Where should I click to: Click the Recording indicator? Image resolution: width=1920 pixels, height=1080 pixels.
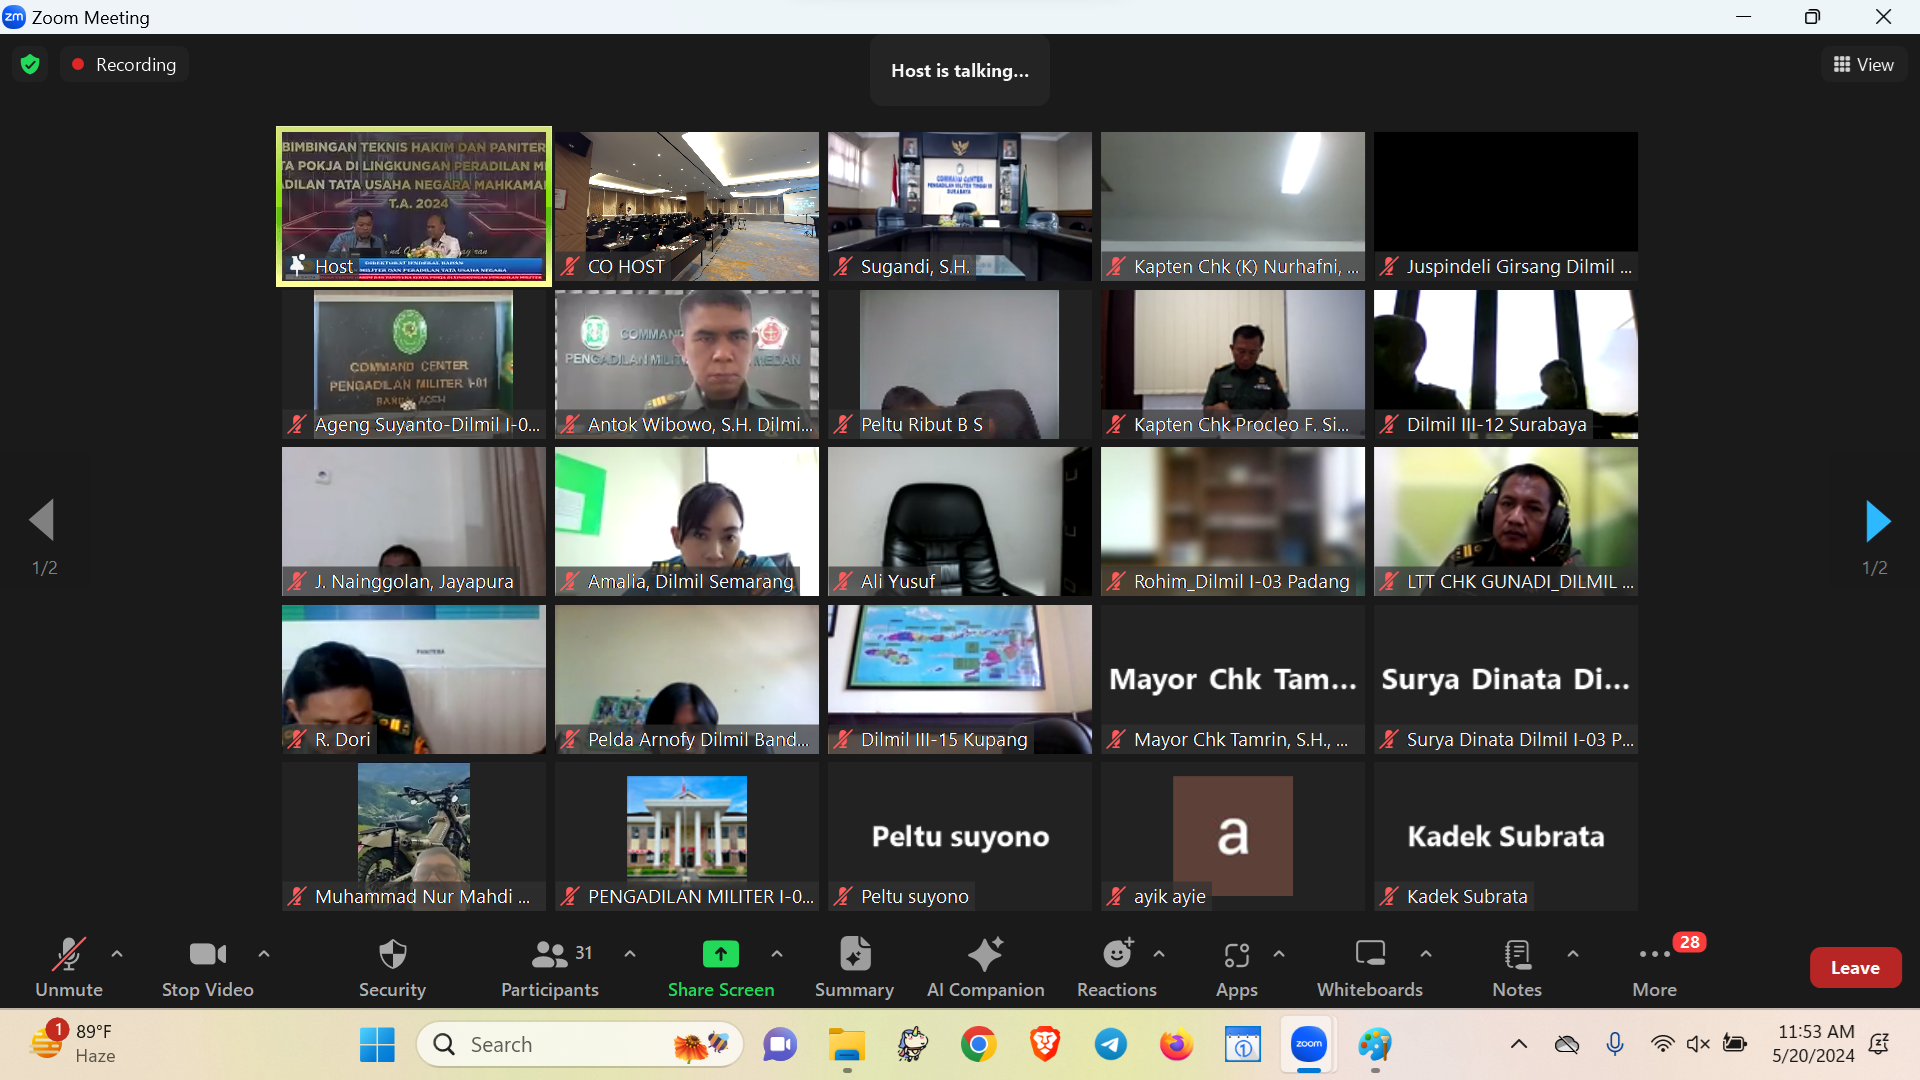click(x=124, y=65)
